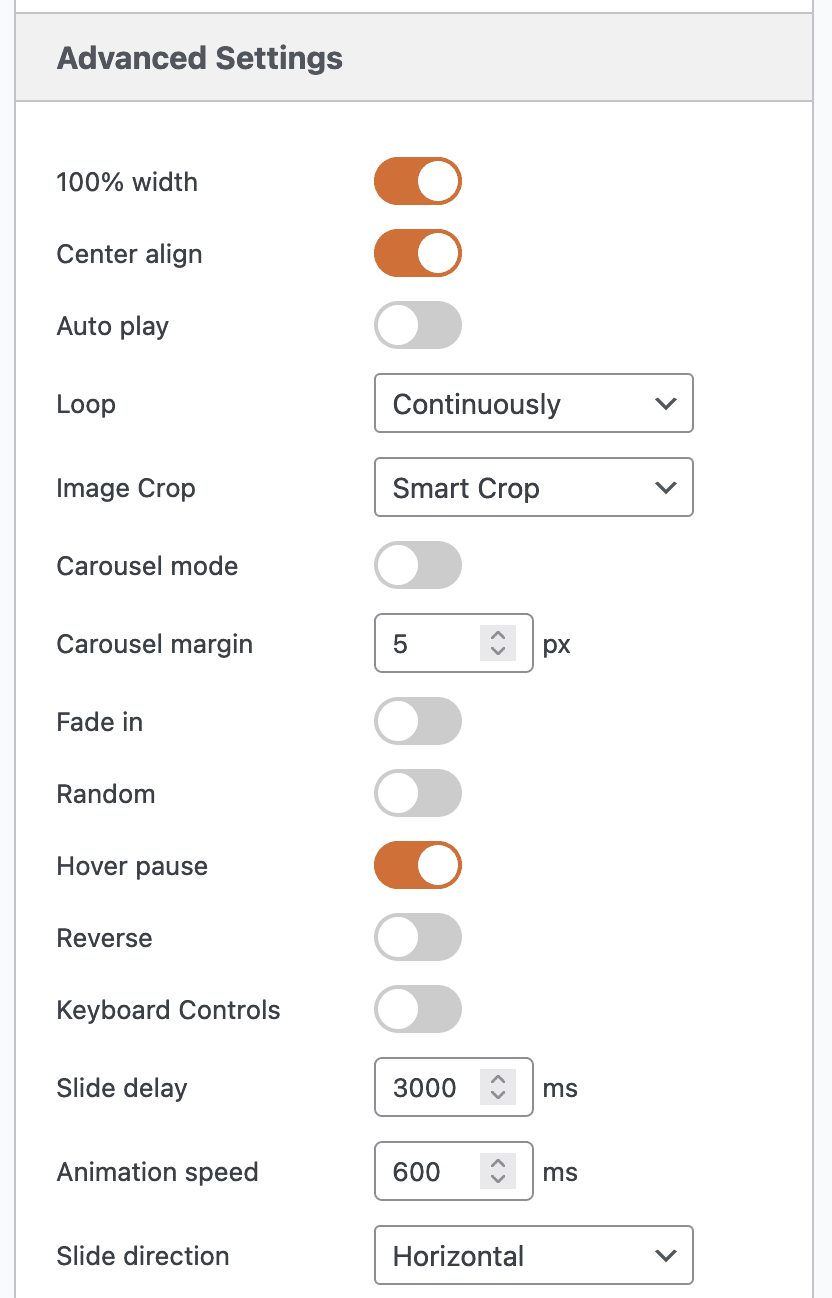Click the Carousel margin stepper arrows
Viewport: 832px width, 1298px height.
[x=497, y=644]
